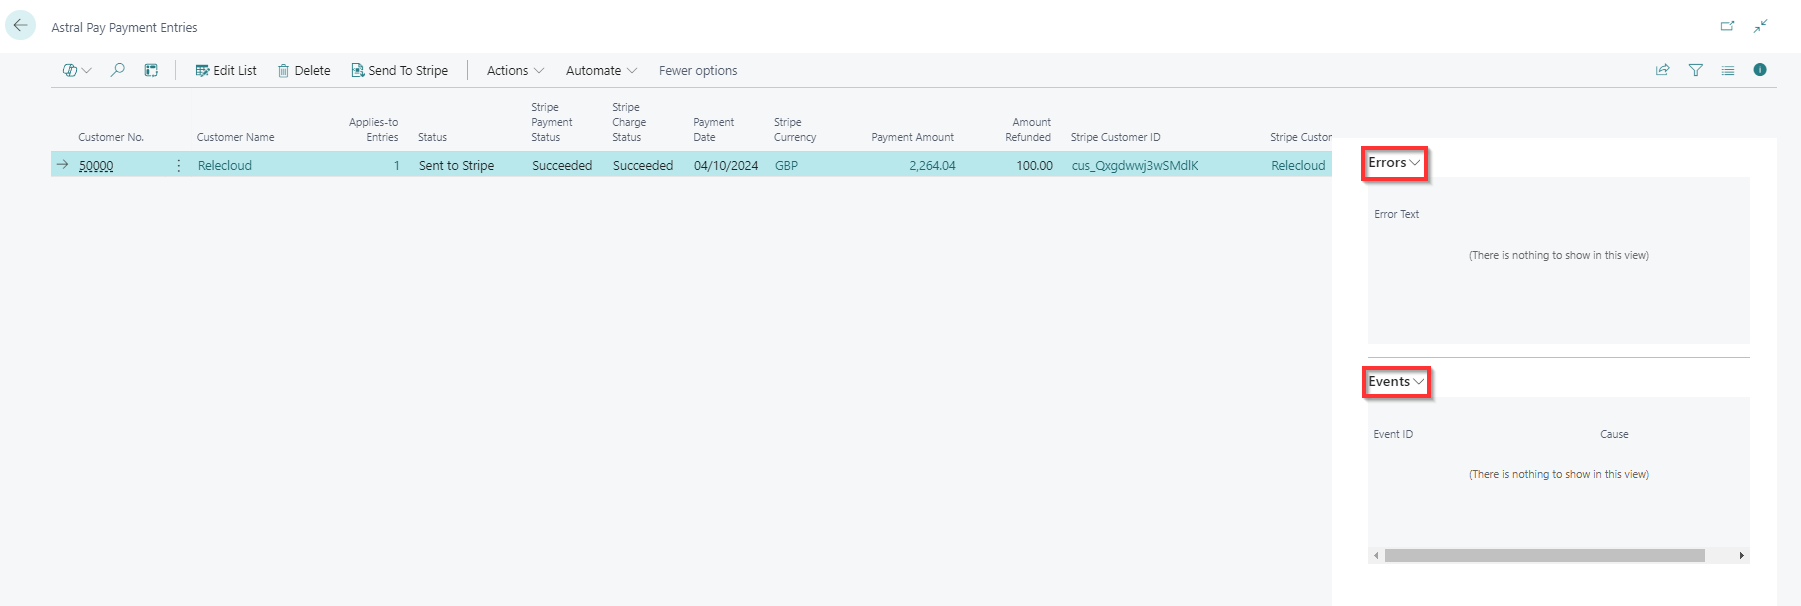Click the analyze view icon beside search
Image resolution: width=1801 pixels, height=606 pixels.
(x=151, y=70)
